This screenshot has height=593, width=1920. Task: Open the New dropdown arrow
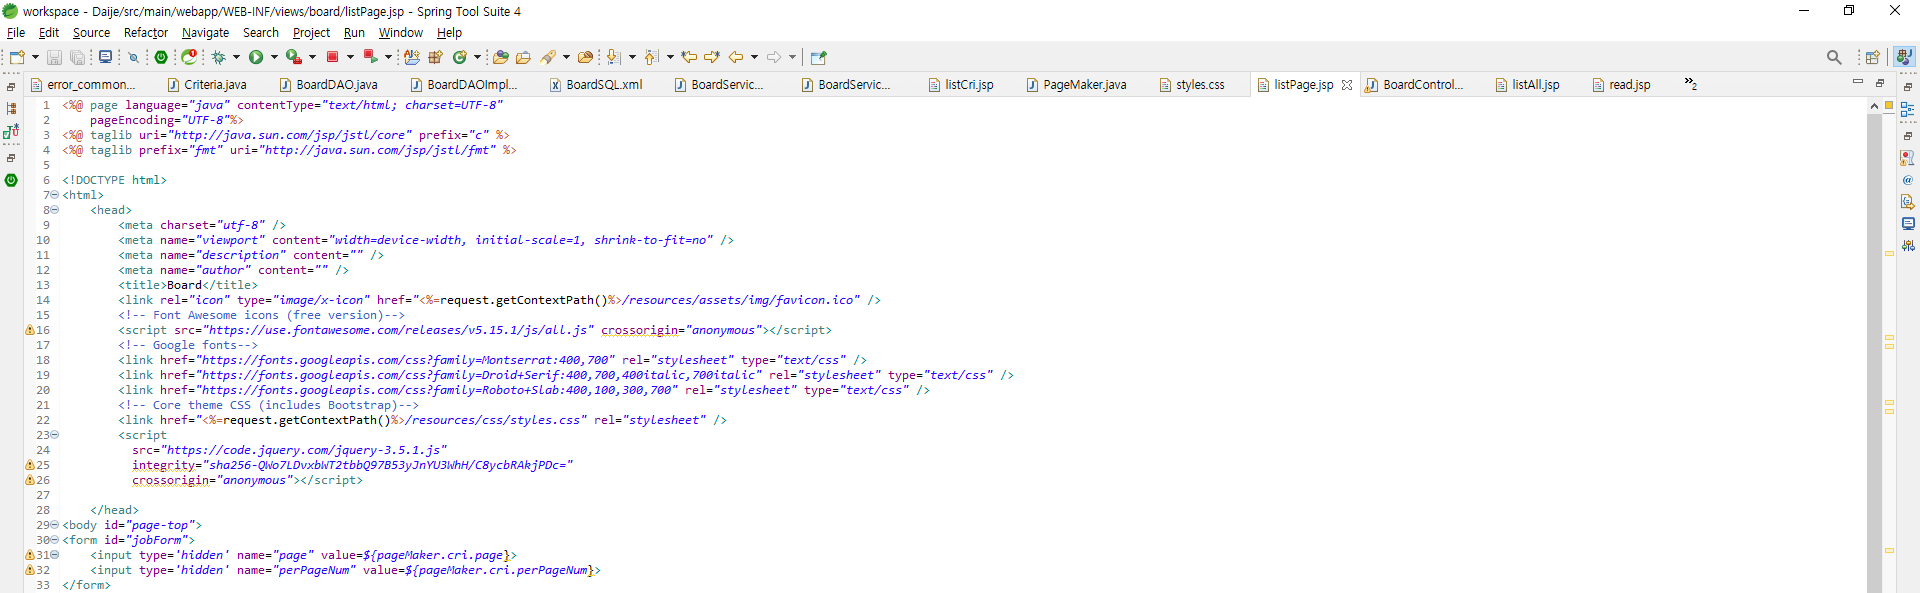coord(35,57)
